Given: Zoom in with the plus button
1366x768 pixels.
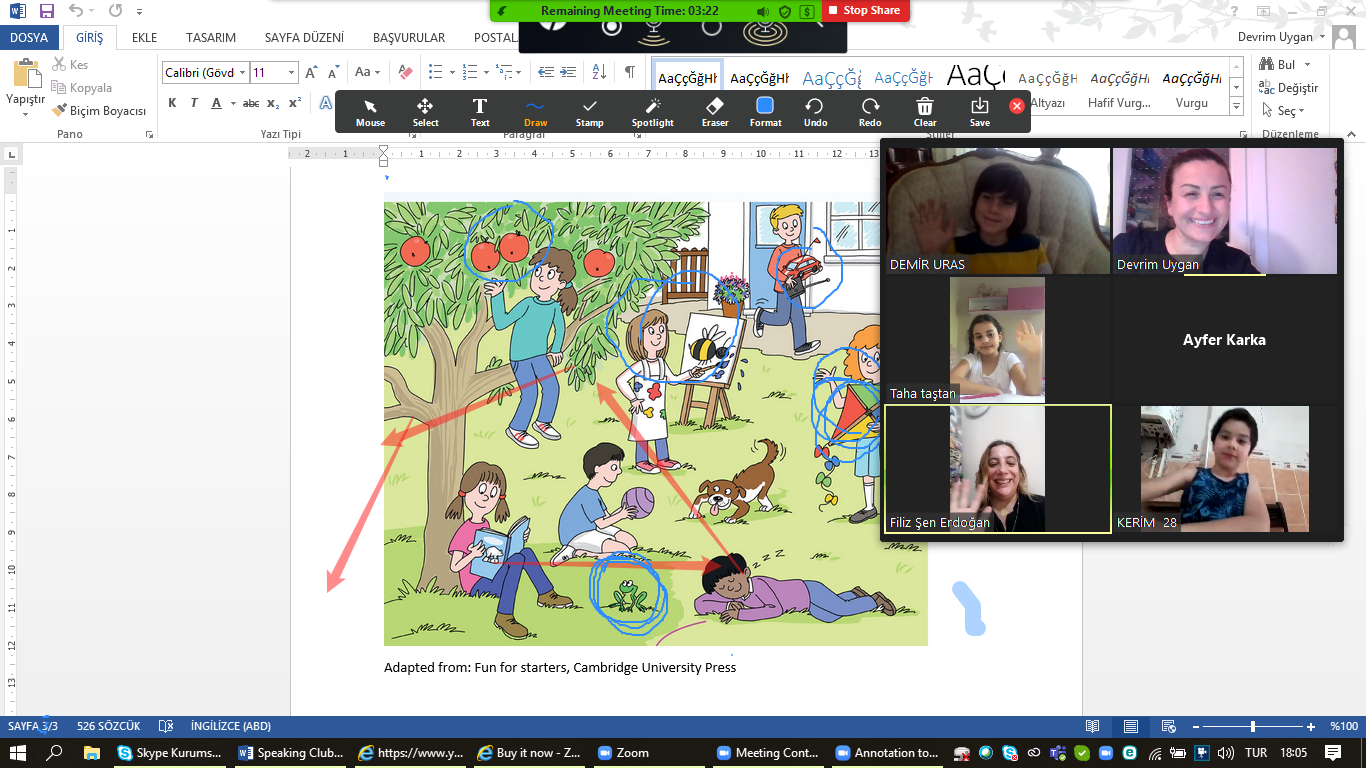Looking at the screenshot, I should [1311, 727].
